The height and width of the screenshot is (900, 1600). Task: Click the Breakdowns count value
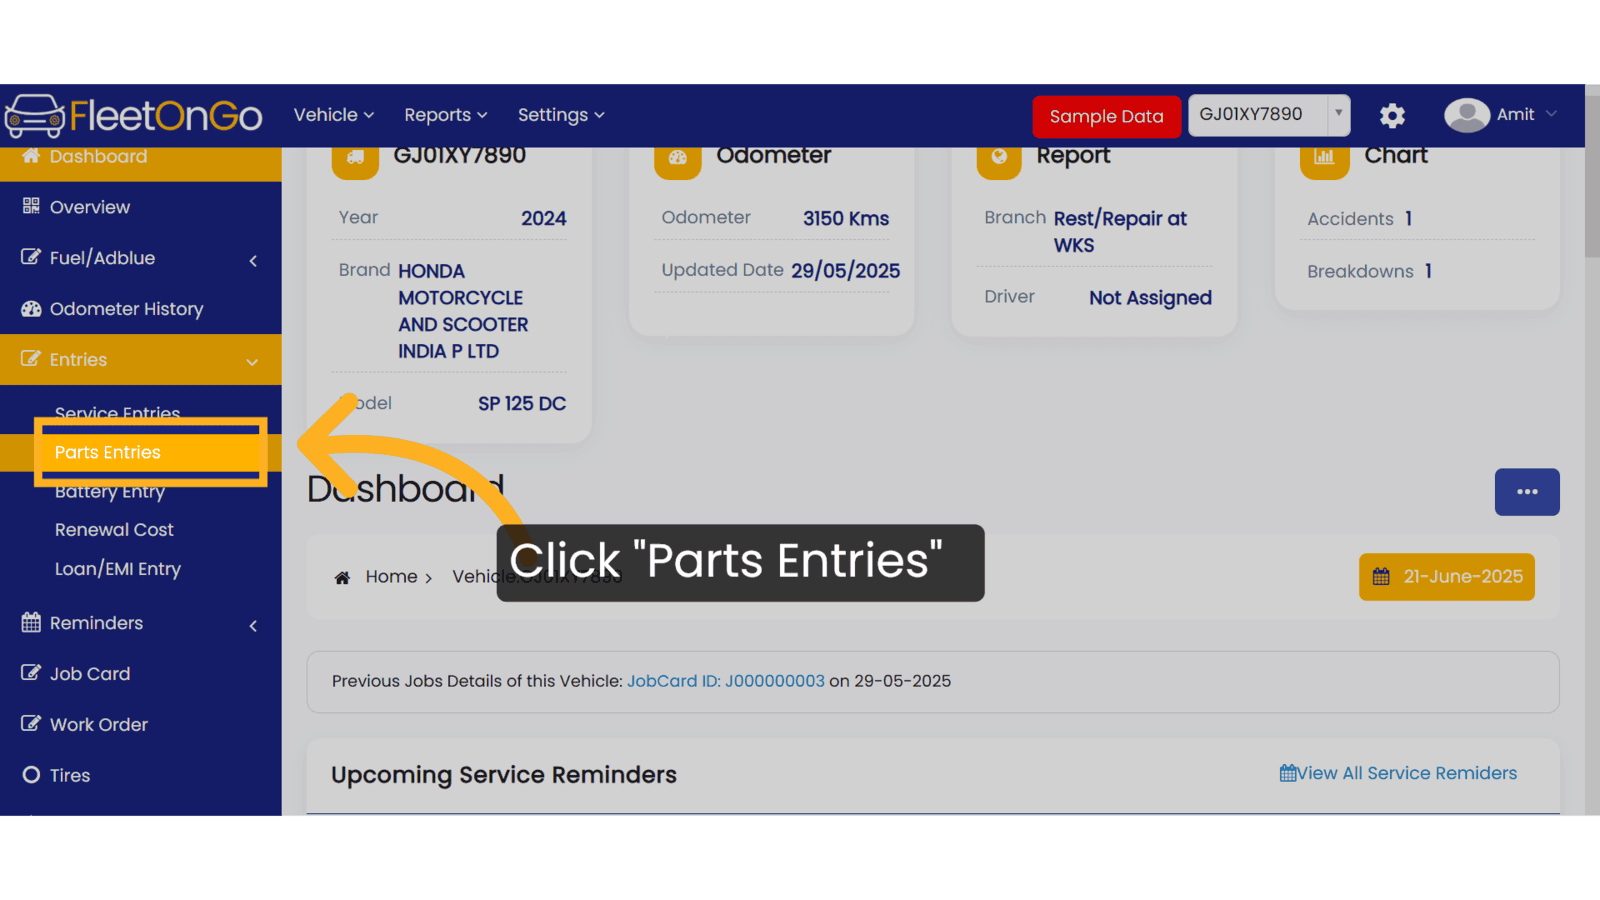pos(1428,271)
